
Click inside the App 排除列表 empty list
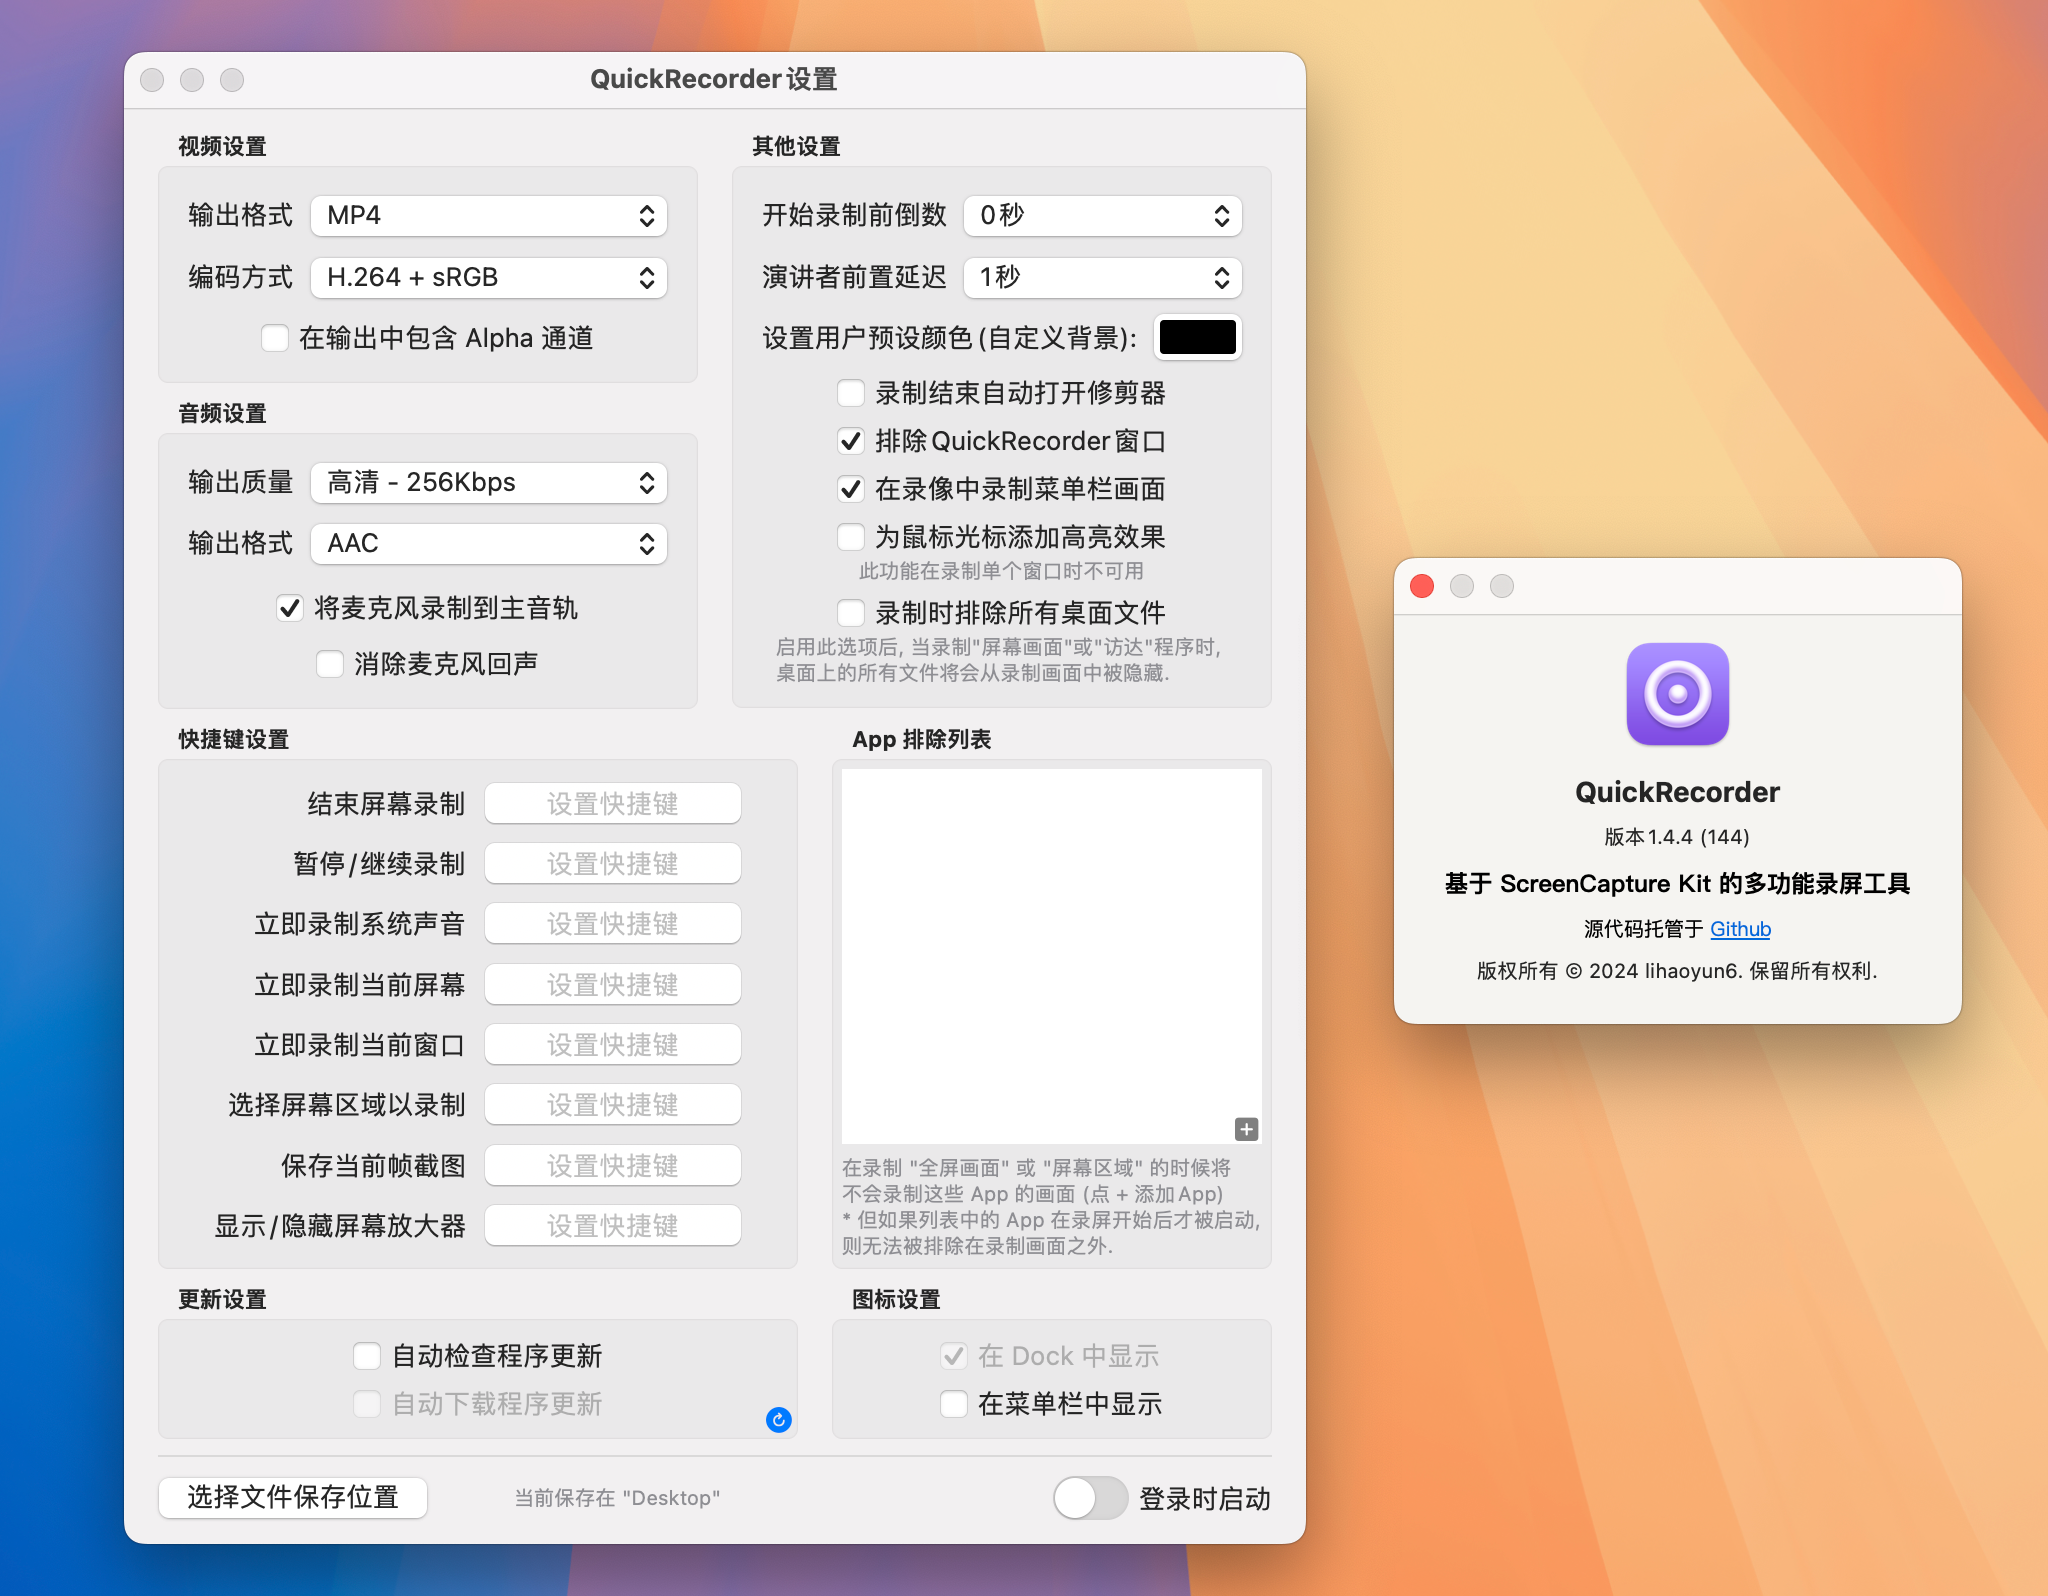point(1051,956)
